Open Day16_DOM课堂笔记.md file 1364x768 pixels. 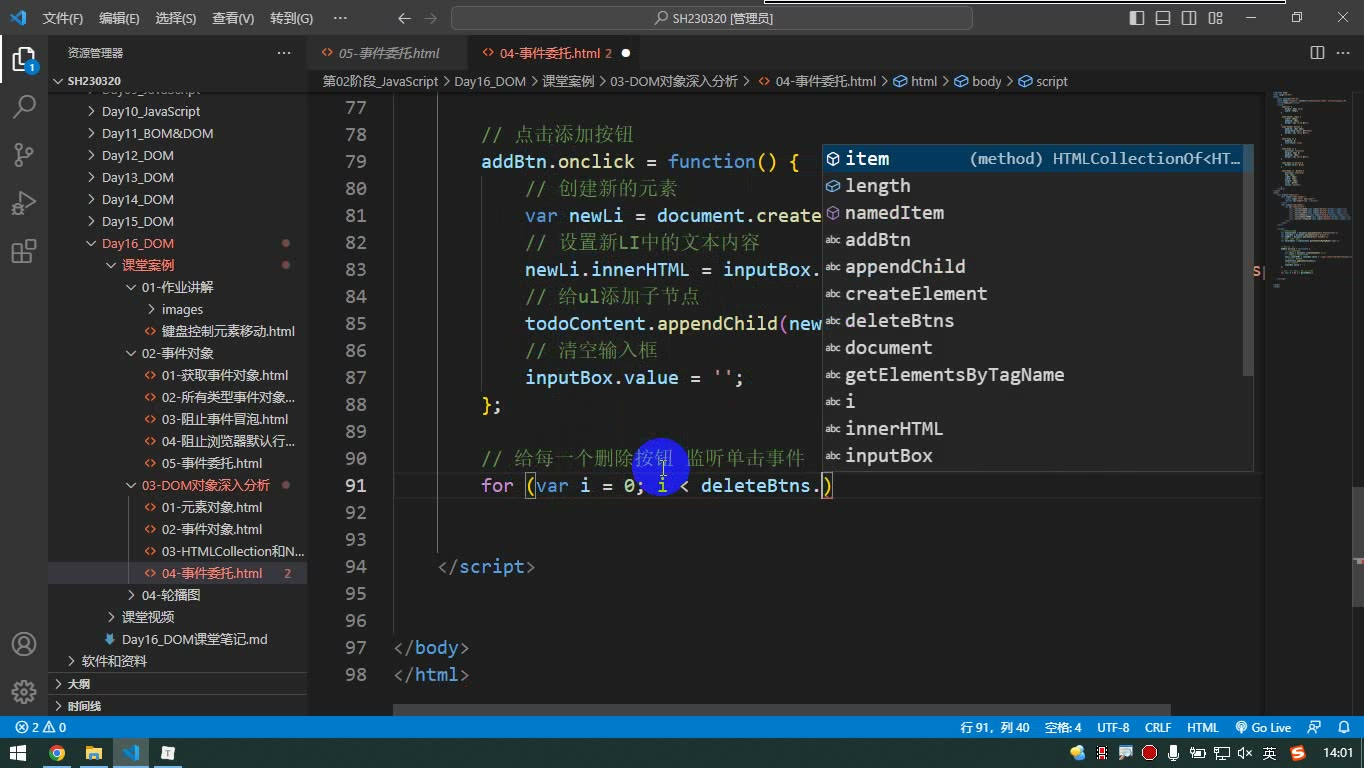tap(194, 639)
